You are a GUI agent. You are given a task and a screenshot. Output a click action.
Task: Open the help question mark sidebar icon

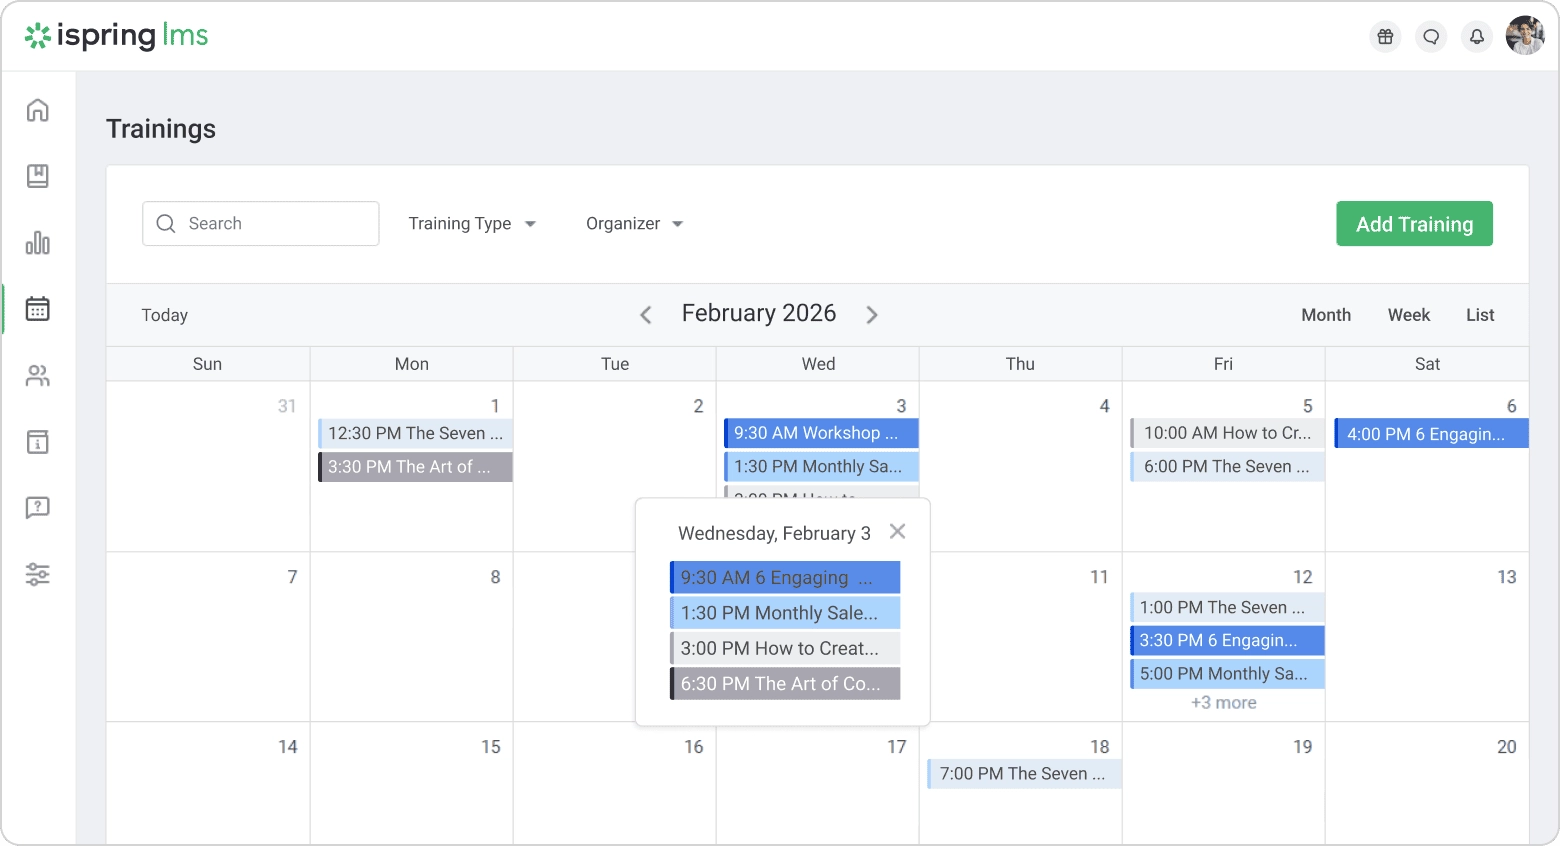(x=37, y=508)
